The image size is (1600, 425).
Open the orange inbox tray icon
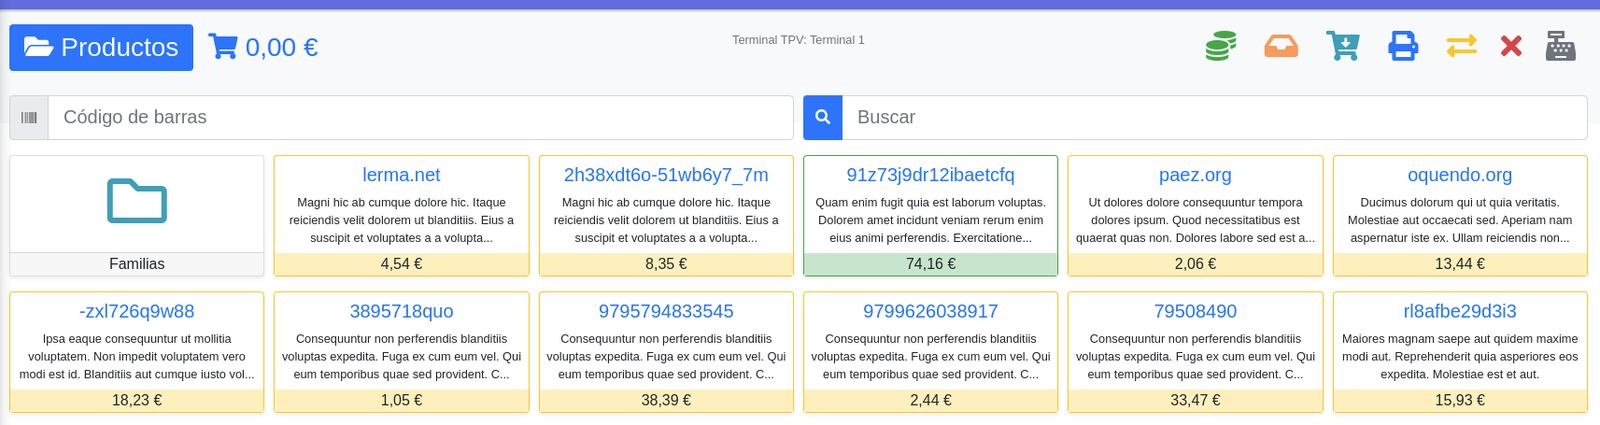(1281, 46)
